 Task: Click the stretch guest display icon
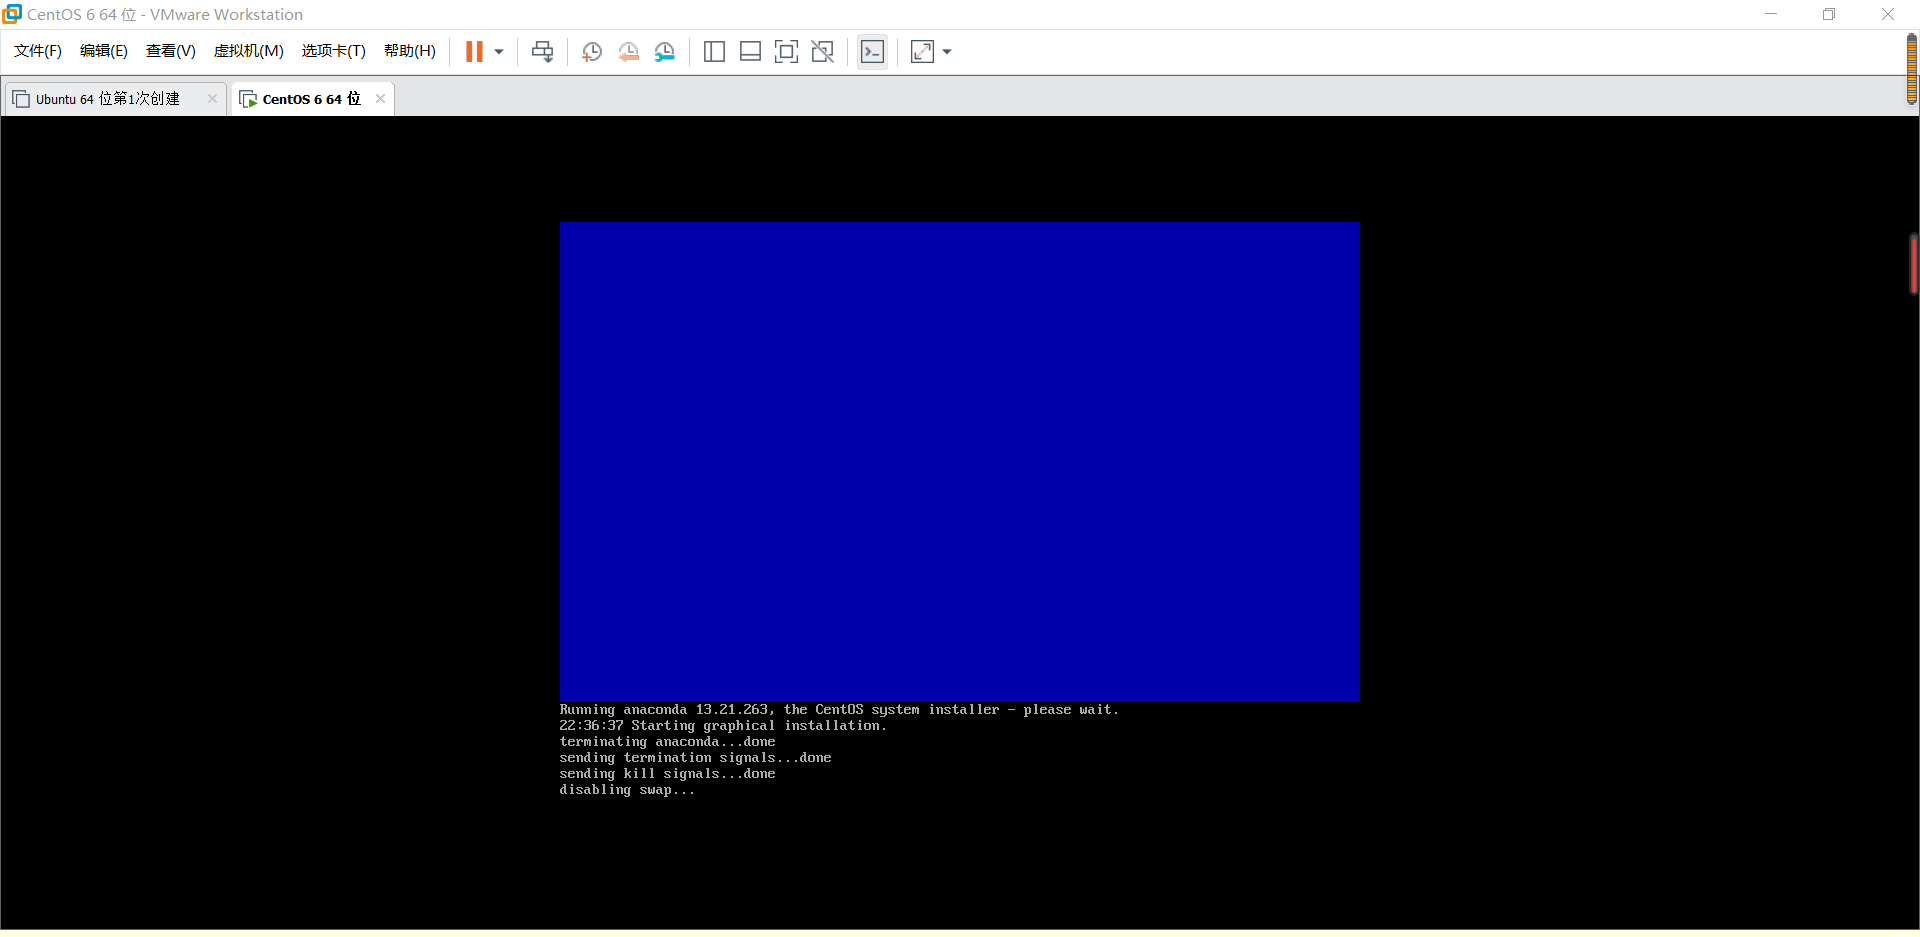(x=922, y=52)
